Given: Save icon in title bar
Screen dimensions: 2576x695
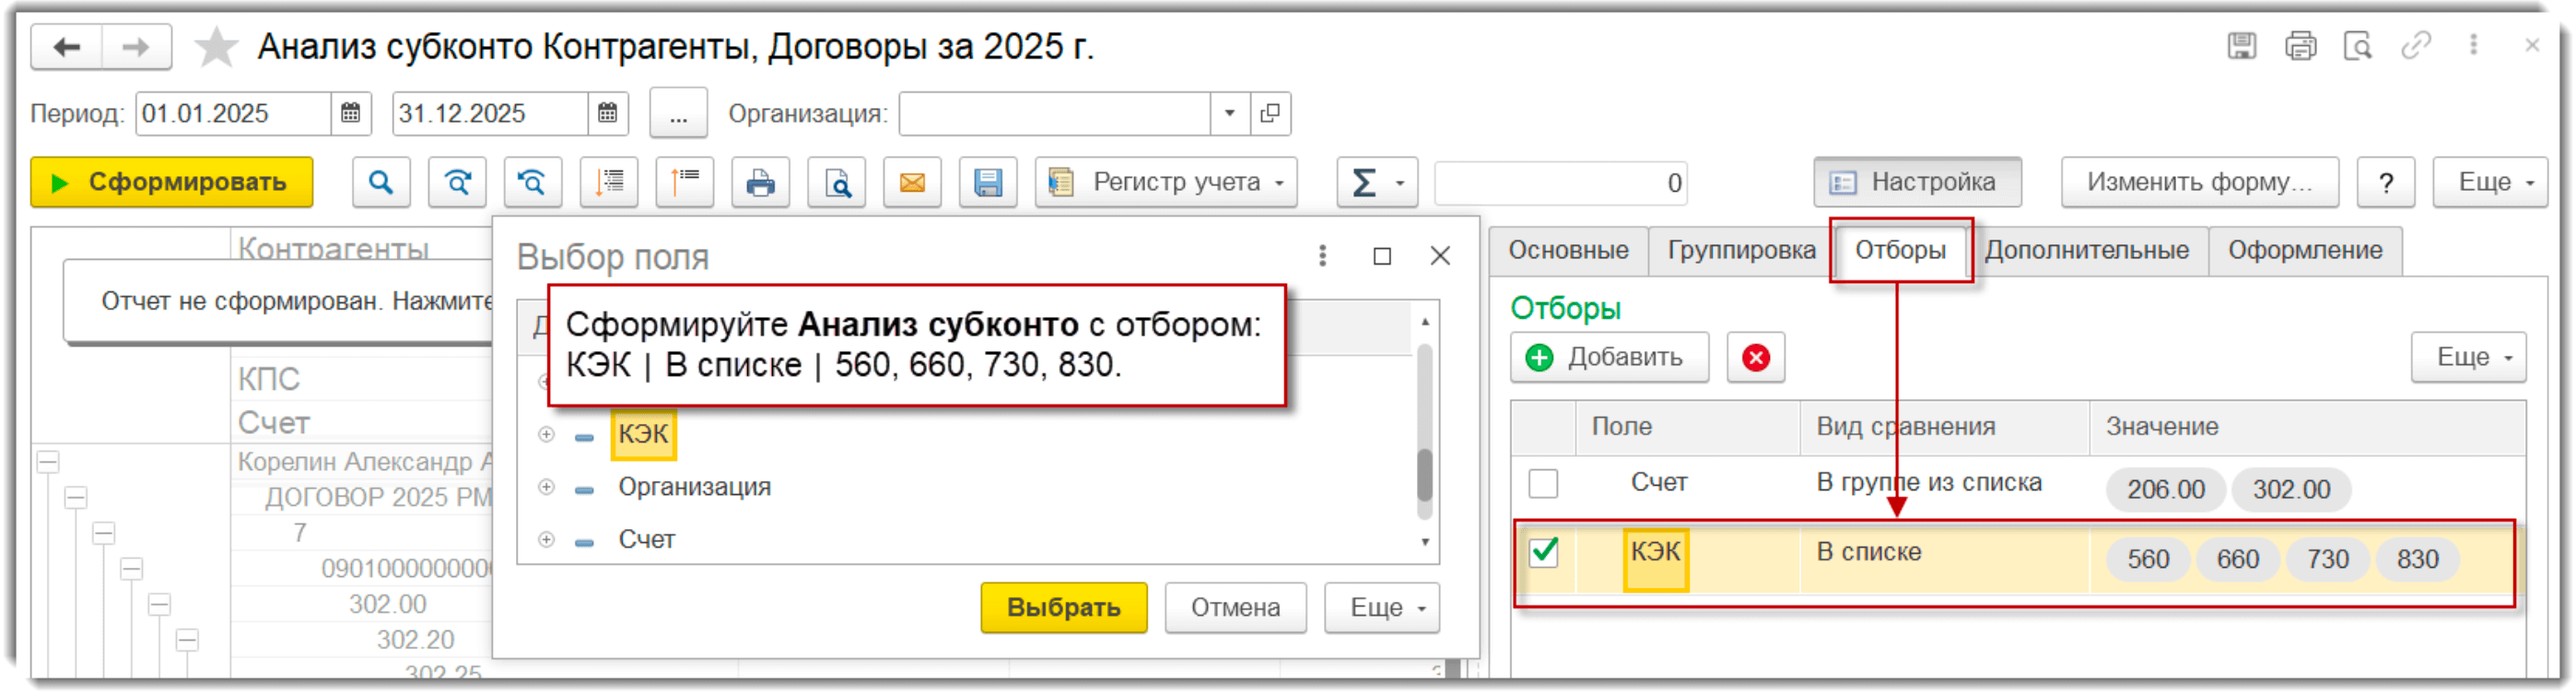Looking at the screenshot, I should pyautogui.click(x=2241, y=46).
